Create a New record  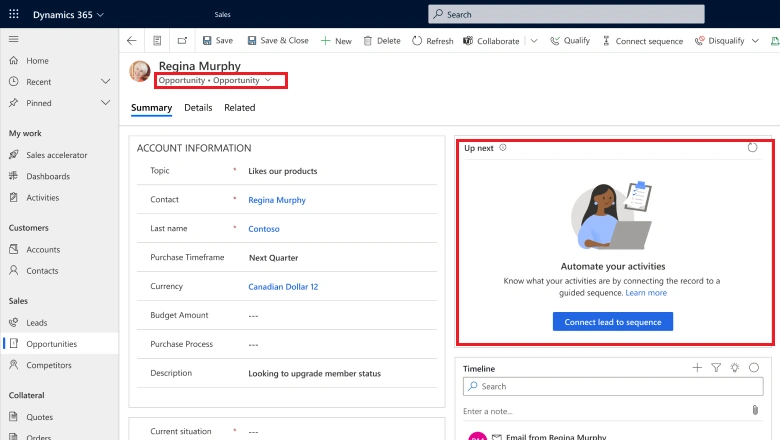pyautogui.click(x=336, y=41)
